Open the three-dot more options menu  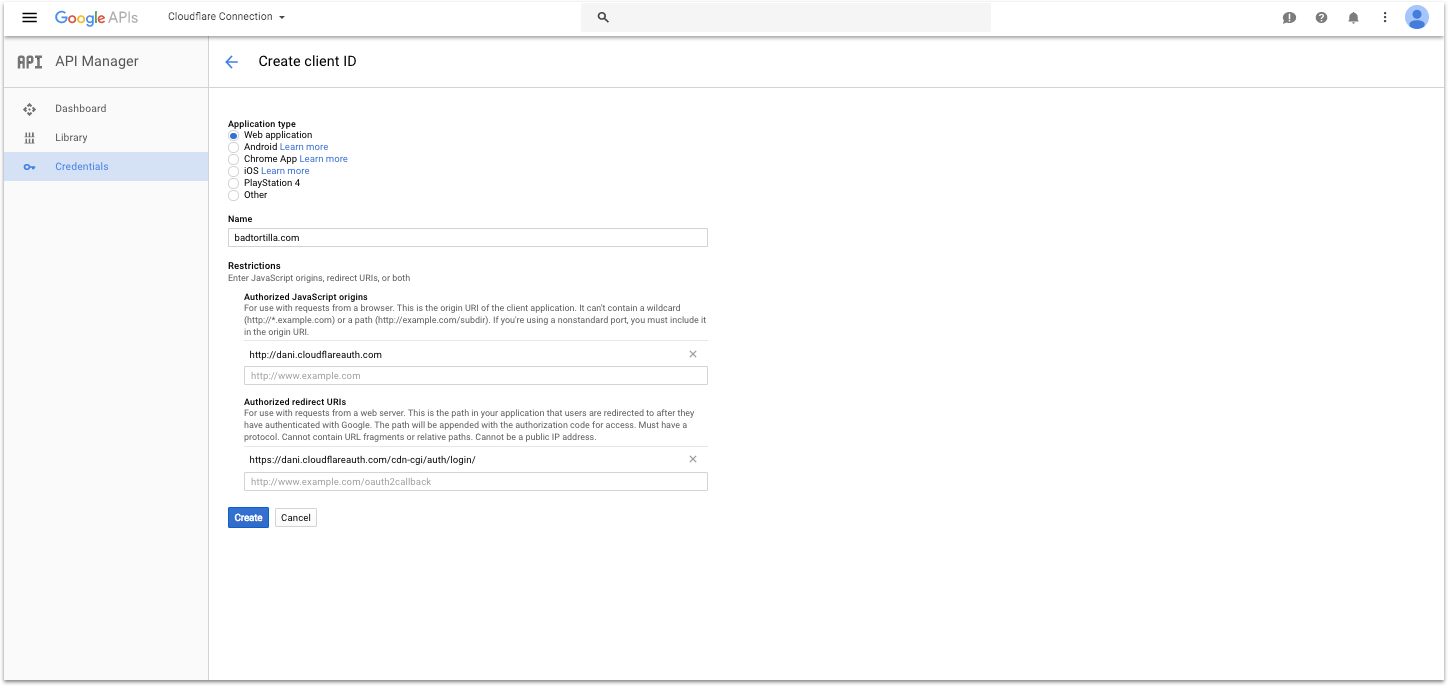pos(1385,17)
